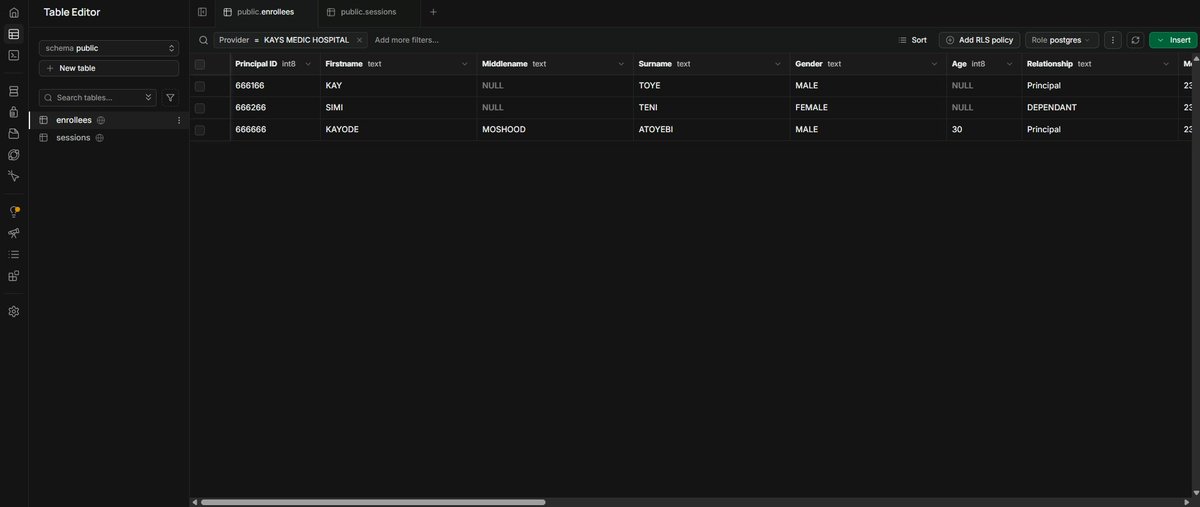Check the row checkbox for KAY TOYE
Viewport: 1200px width, 507px height.
[x=200, y=86]
